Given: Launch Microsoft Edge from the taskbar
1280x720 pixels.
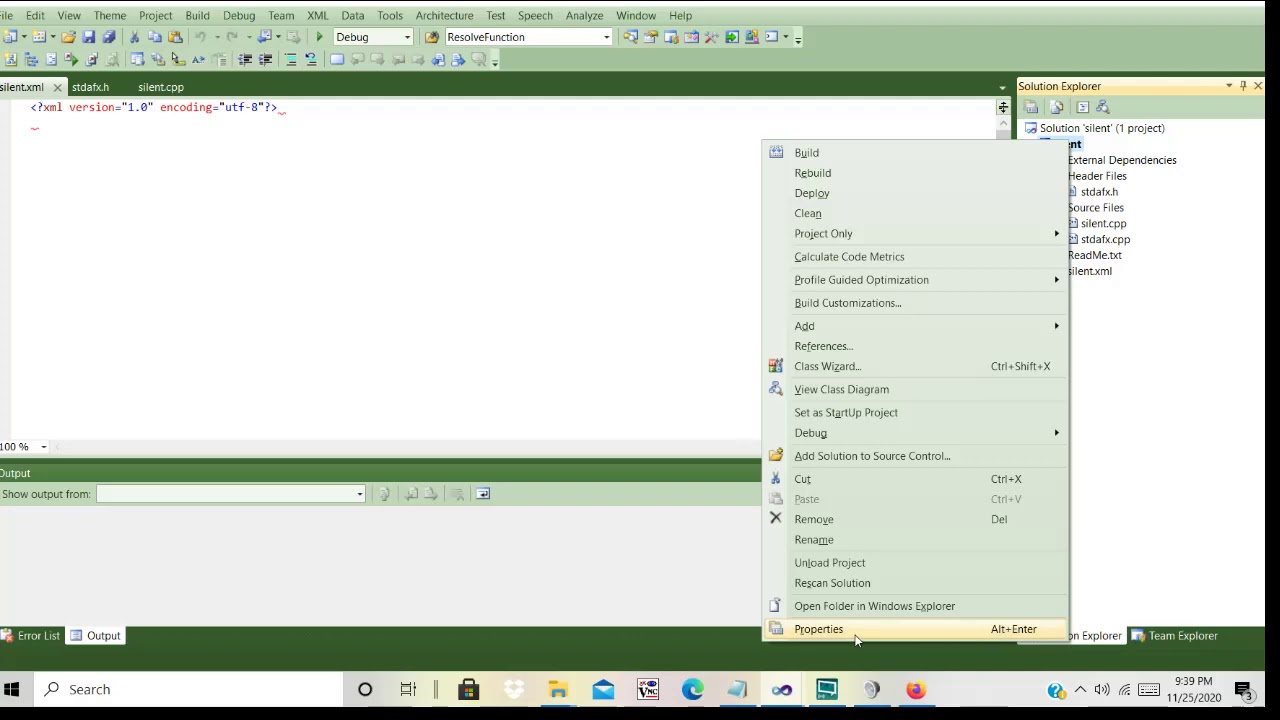Looking at the screenshot, I should click(x=693, y=690).
